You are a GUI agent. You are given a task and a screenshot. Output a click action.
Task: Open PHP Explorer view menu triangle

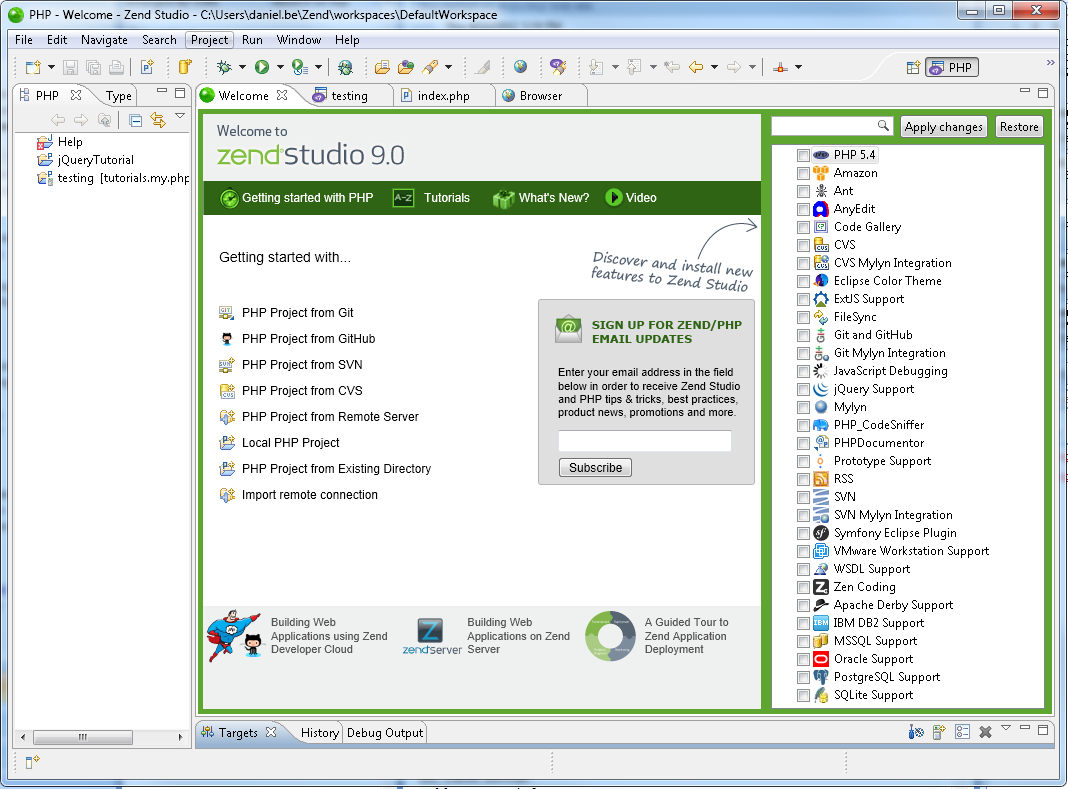coord(180,117)
